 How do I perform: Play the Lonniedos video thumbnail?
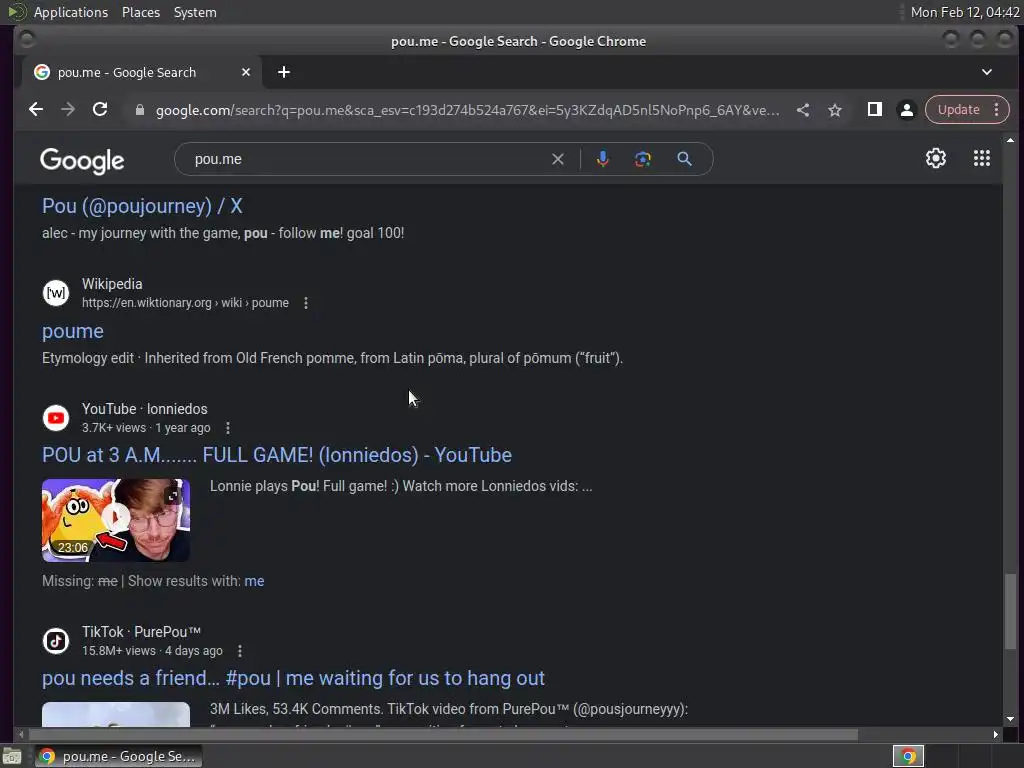(x=116, y=520)
